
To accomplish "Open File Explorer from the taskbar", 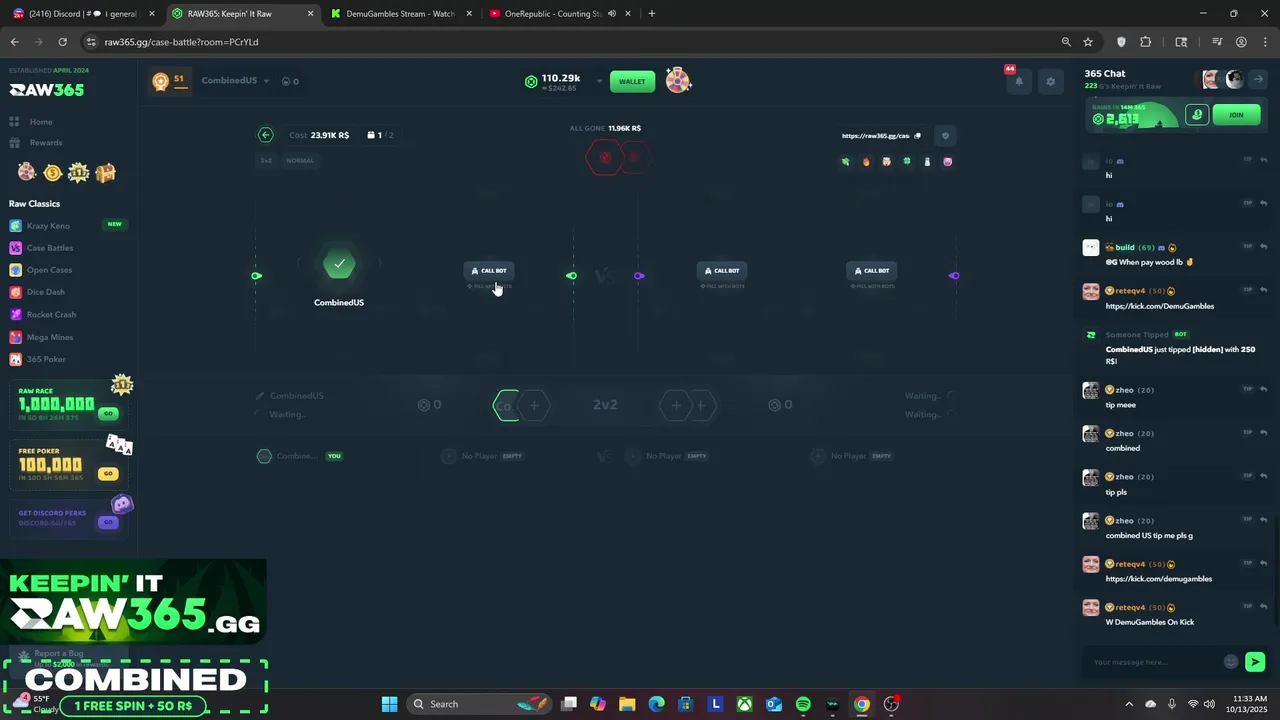I will (x=627, y=704).
